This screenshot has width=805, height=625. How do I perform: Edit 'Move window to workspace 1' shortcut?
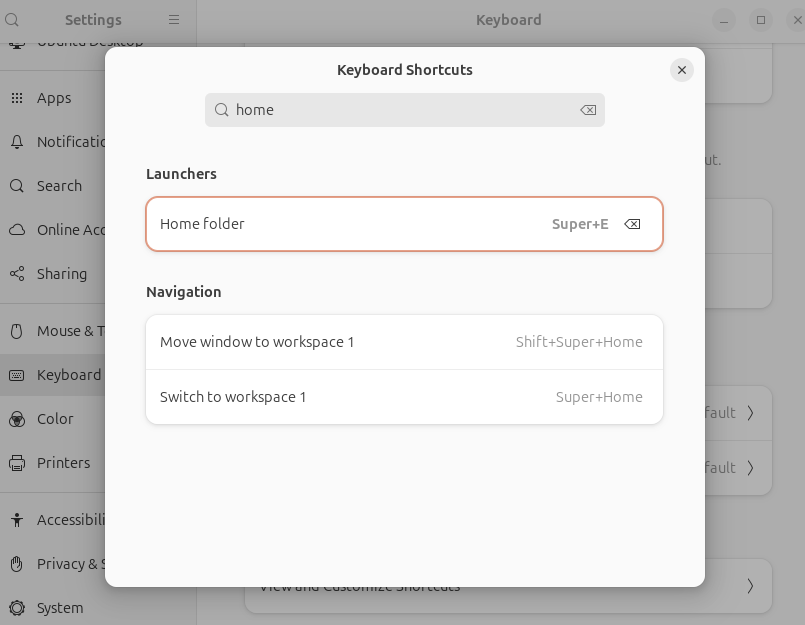click(404, 342)
